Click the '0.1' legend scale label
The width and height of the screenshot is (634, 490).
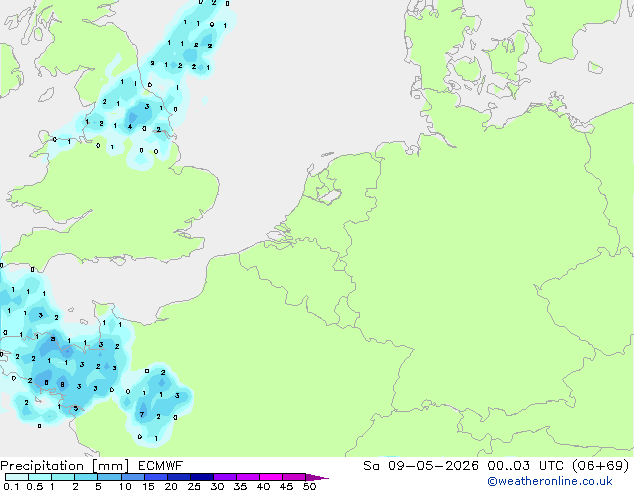[x=11, y=486]
